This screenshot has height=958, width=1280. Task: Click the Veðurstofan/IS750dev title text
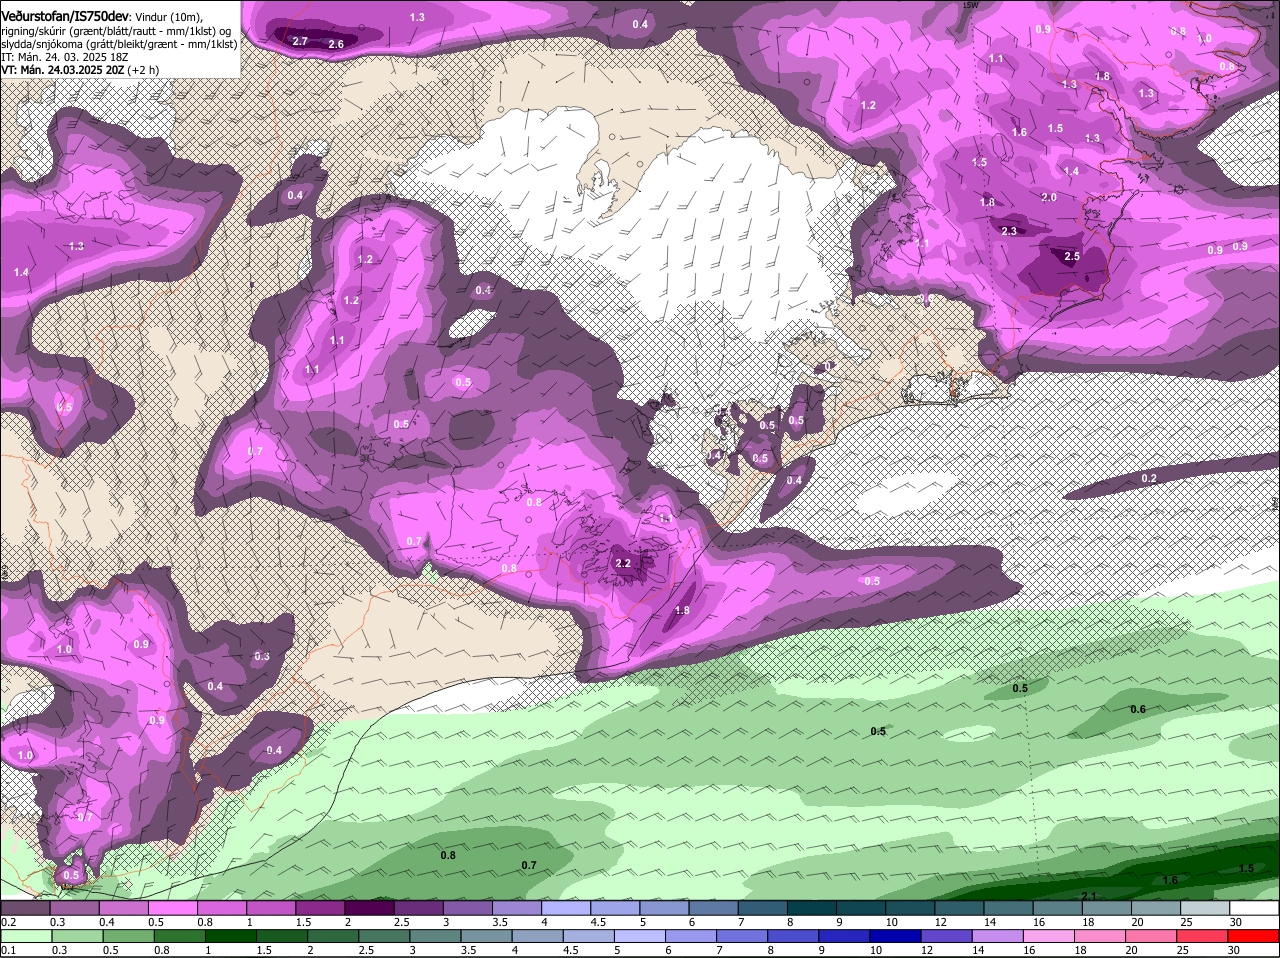tap(64, 16)
